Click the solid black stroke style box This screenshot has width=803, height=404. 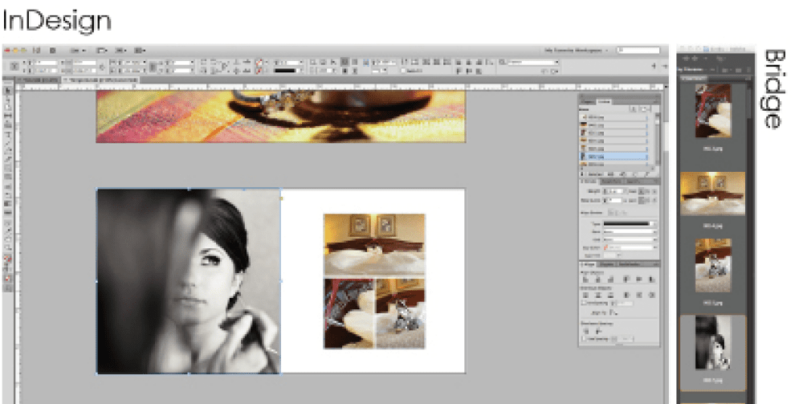(x=287, y=71)
